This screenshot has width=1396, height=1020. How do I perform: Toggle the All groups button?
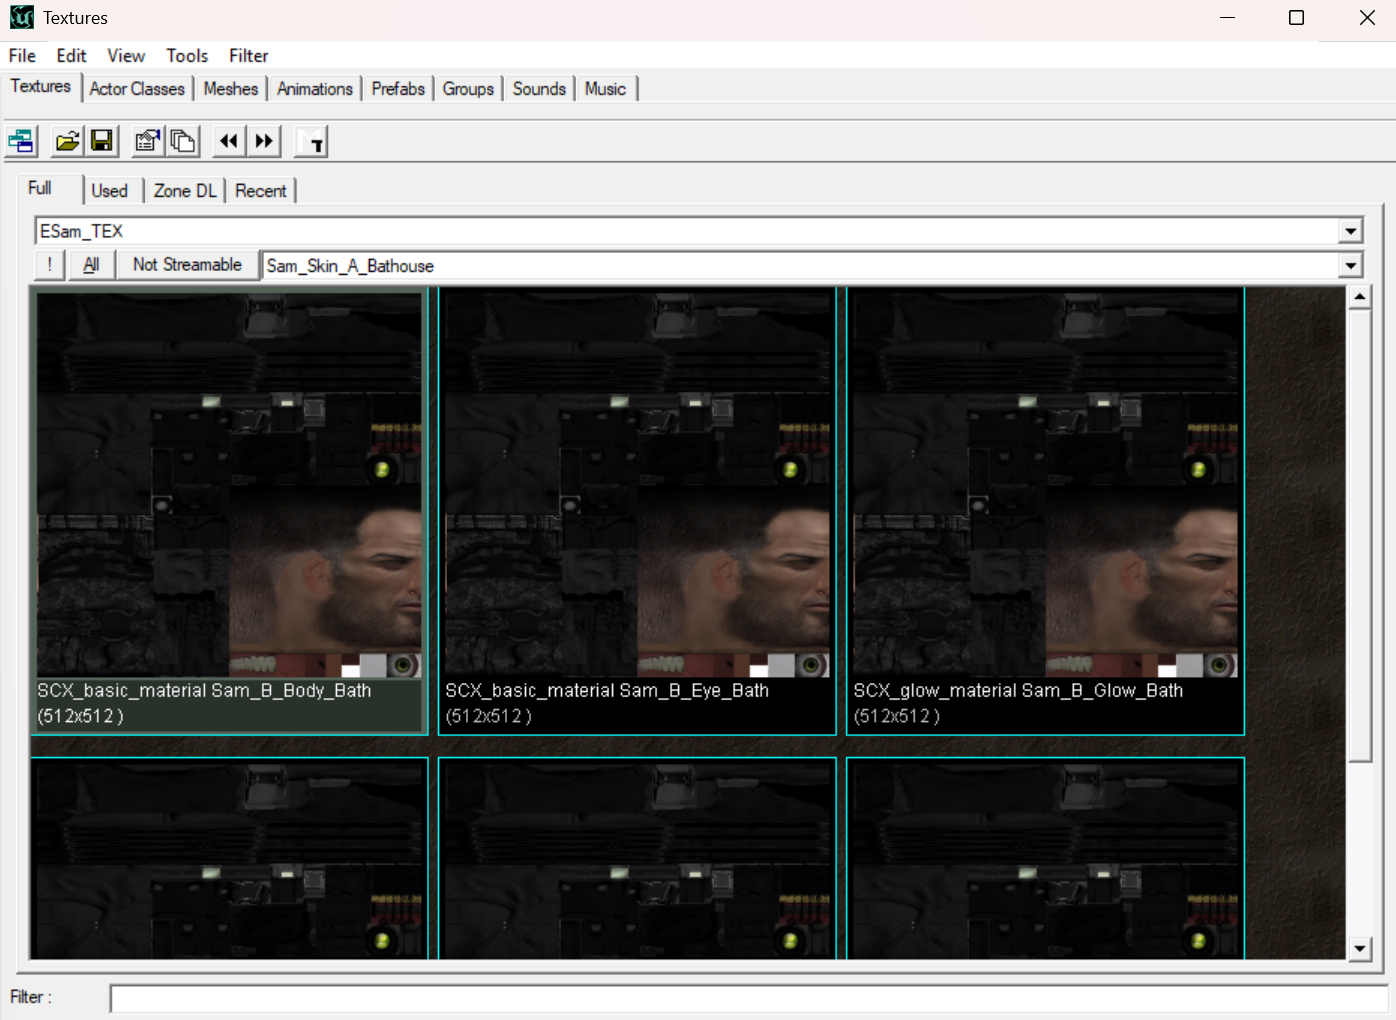click(x=91, y=265)
